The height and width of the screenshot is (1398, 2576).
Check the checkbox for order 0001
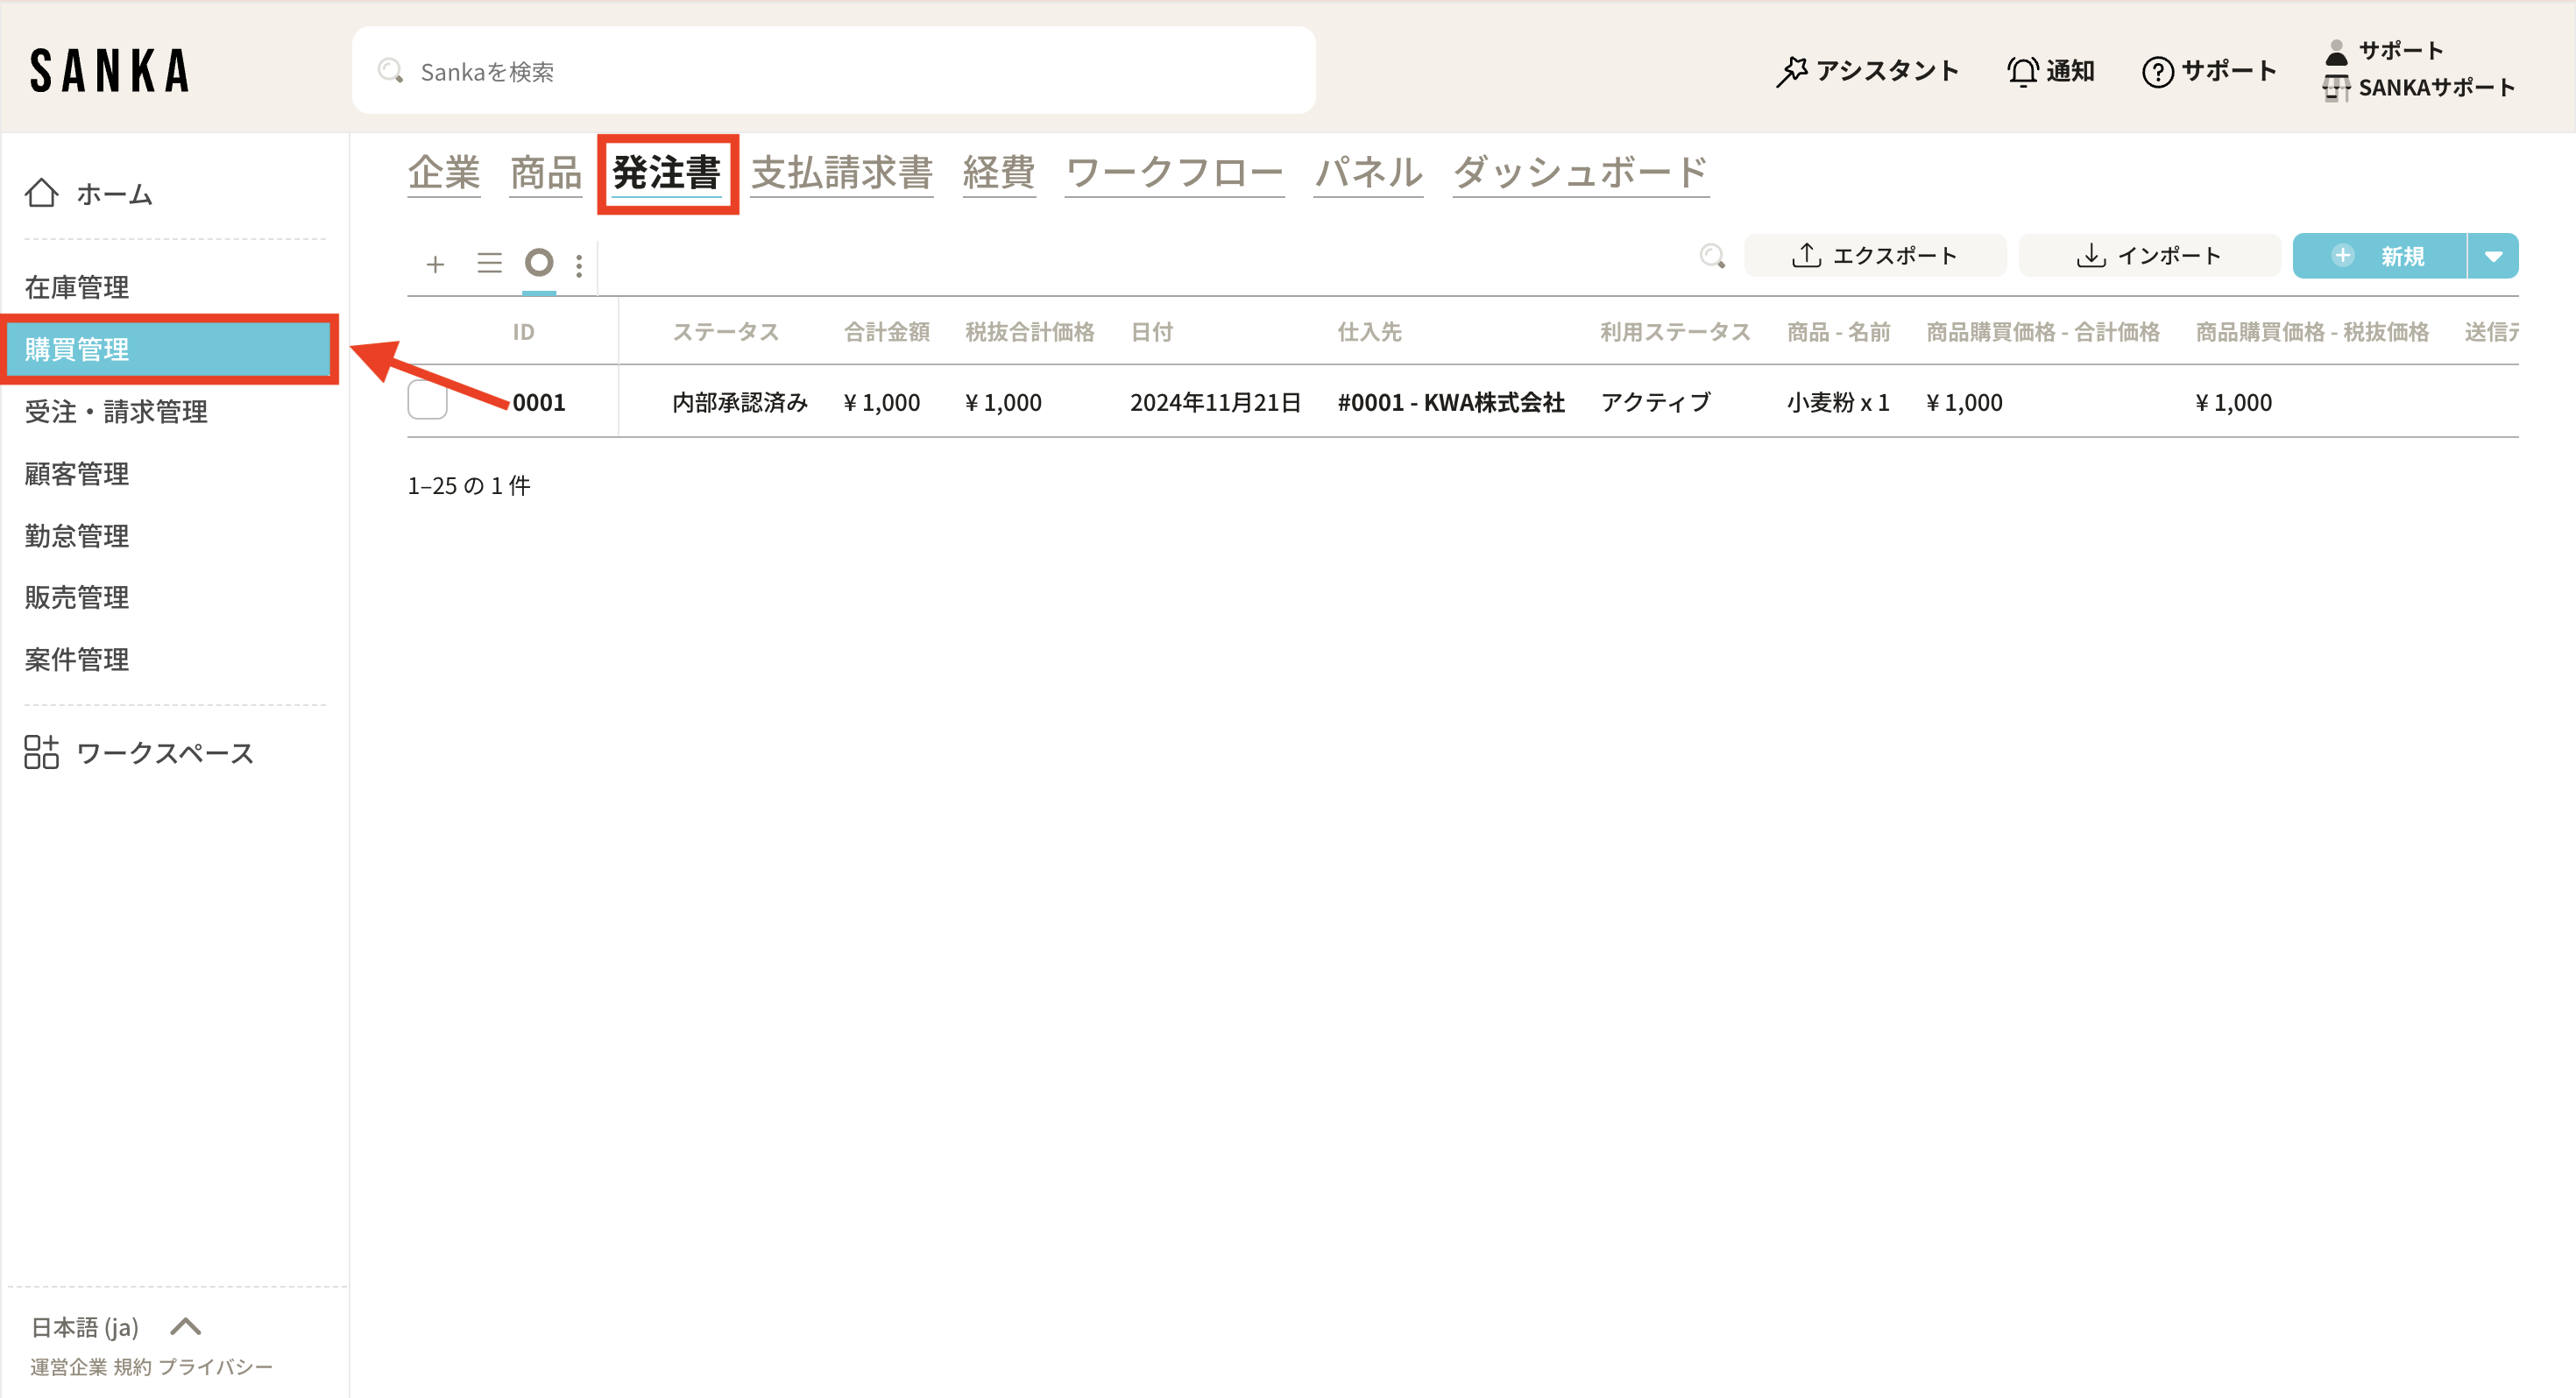[427, 401]
